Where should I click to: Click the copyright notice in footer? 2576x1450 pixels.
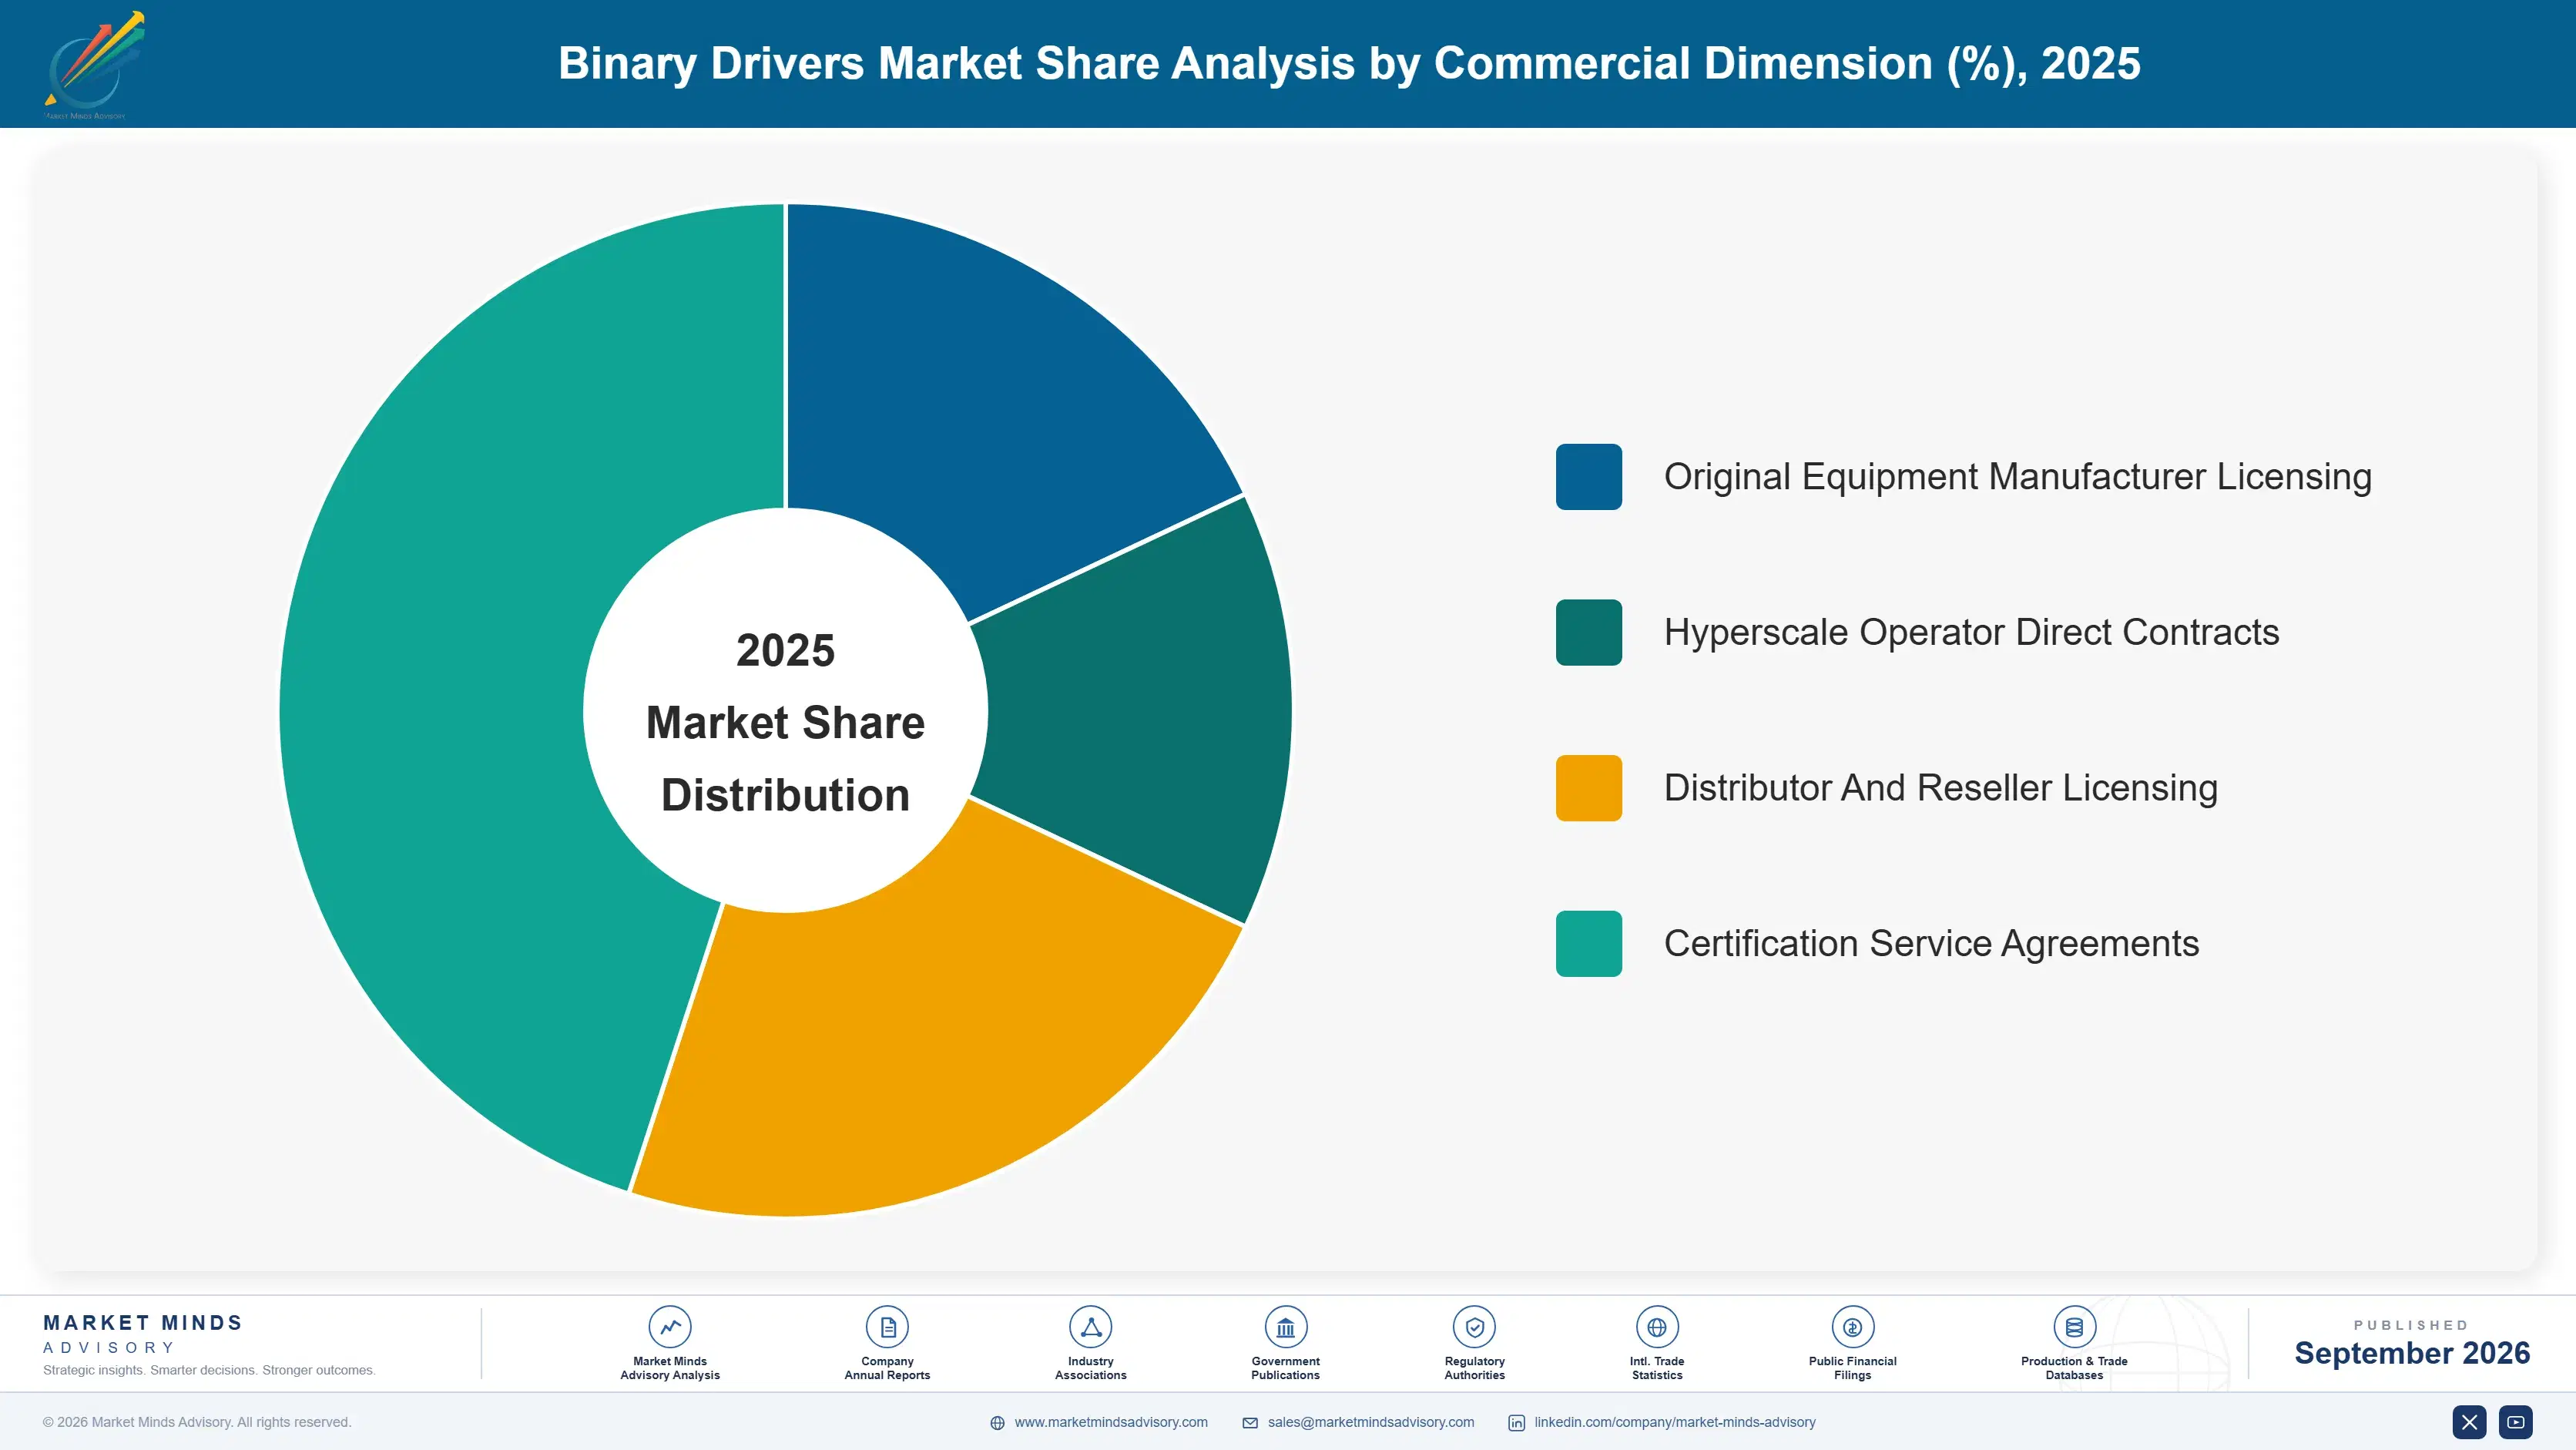click(197, 1422)
